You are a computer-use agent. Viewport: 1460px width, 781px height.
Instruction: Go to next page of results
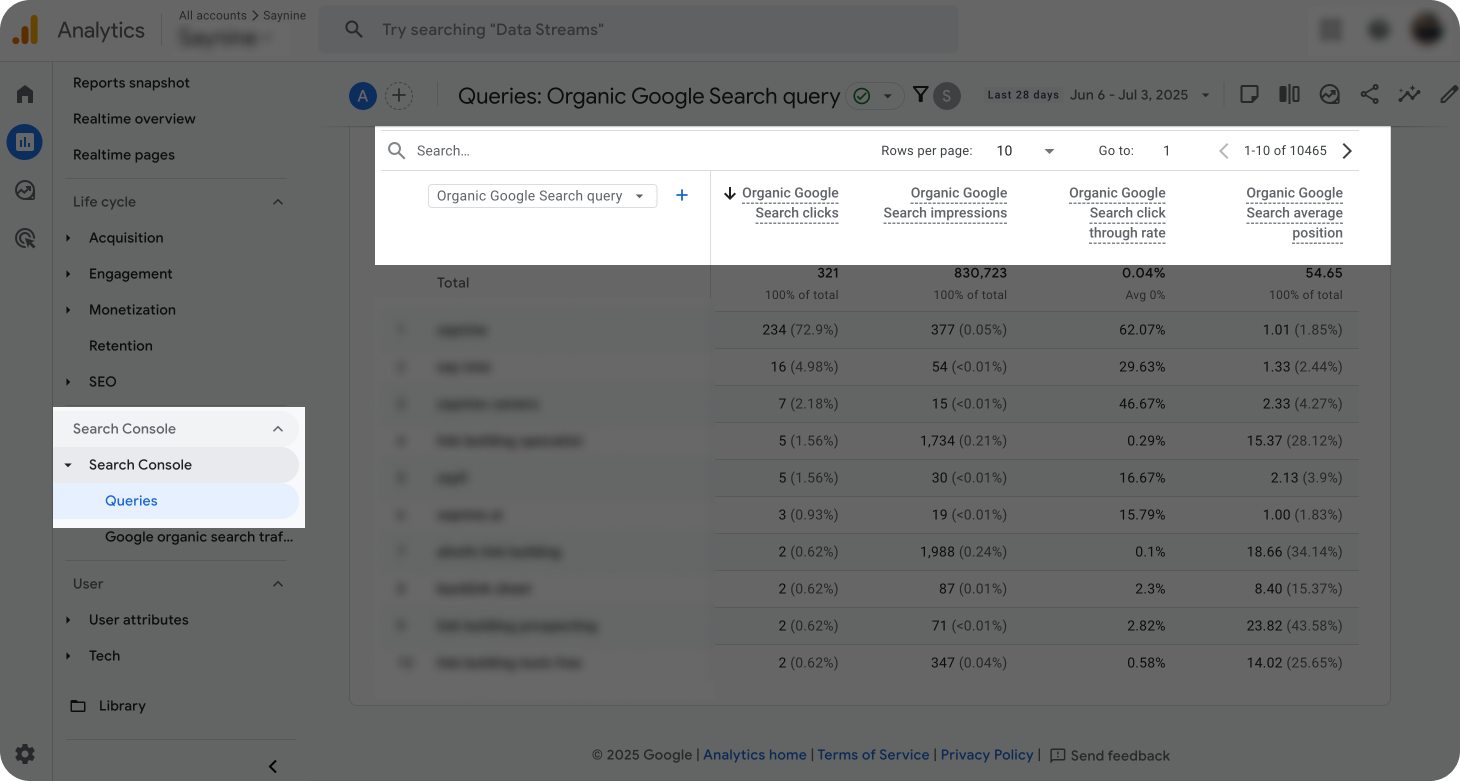point(1347,151)
